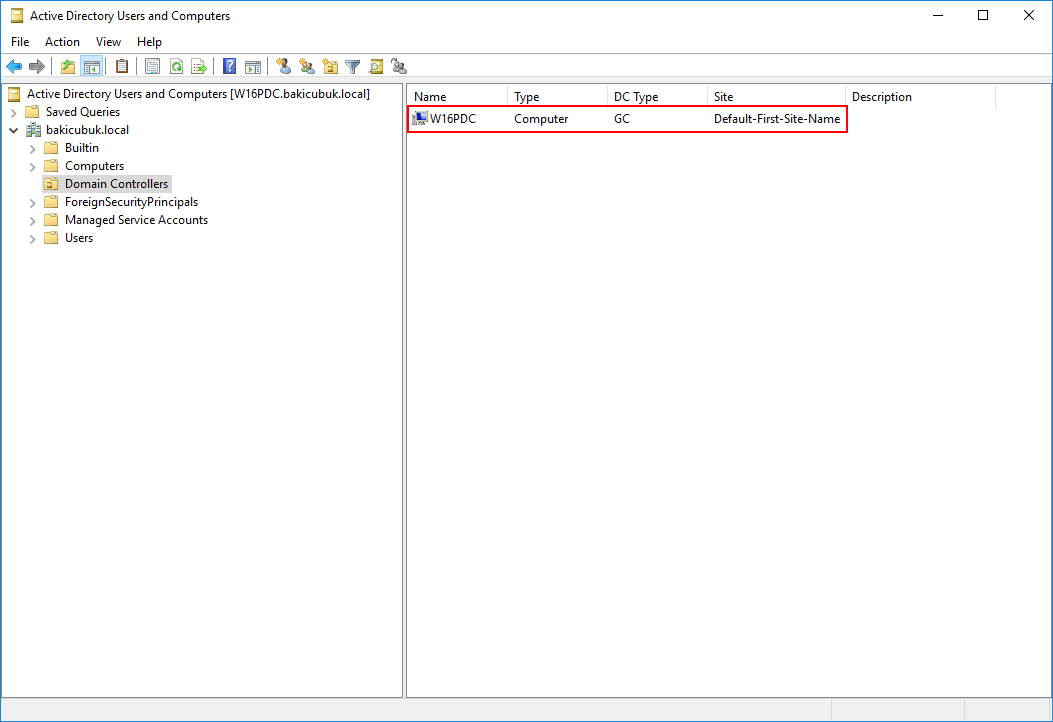Sort by the Type column header

click(x=557, y=97)
